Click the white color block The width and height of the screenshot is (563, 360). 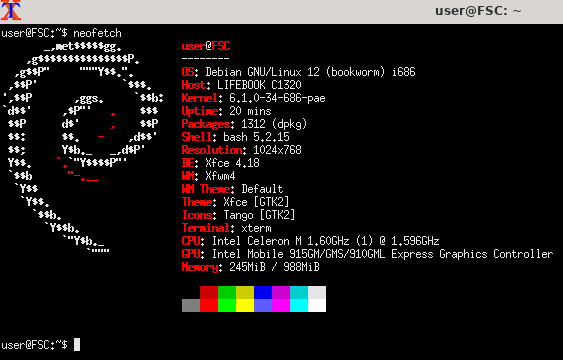317,305
